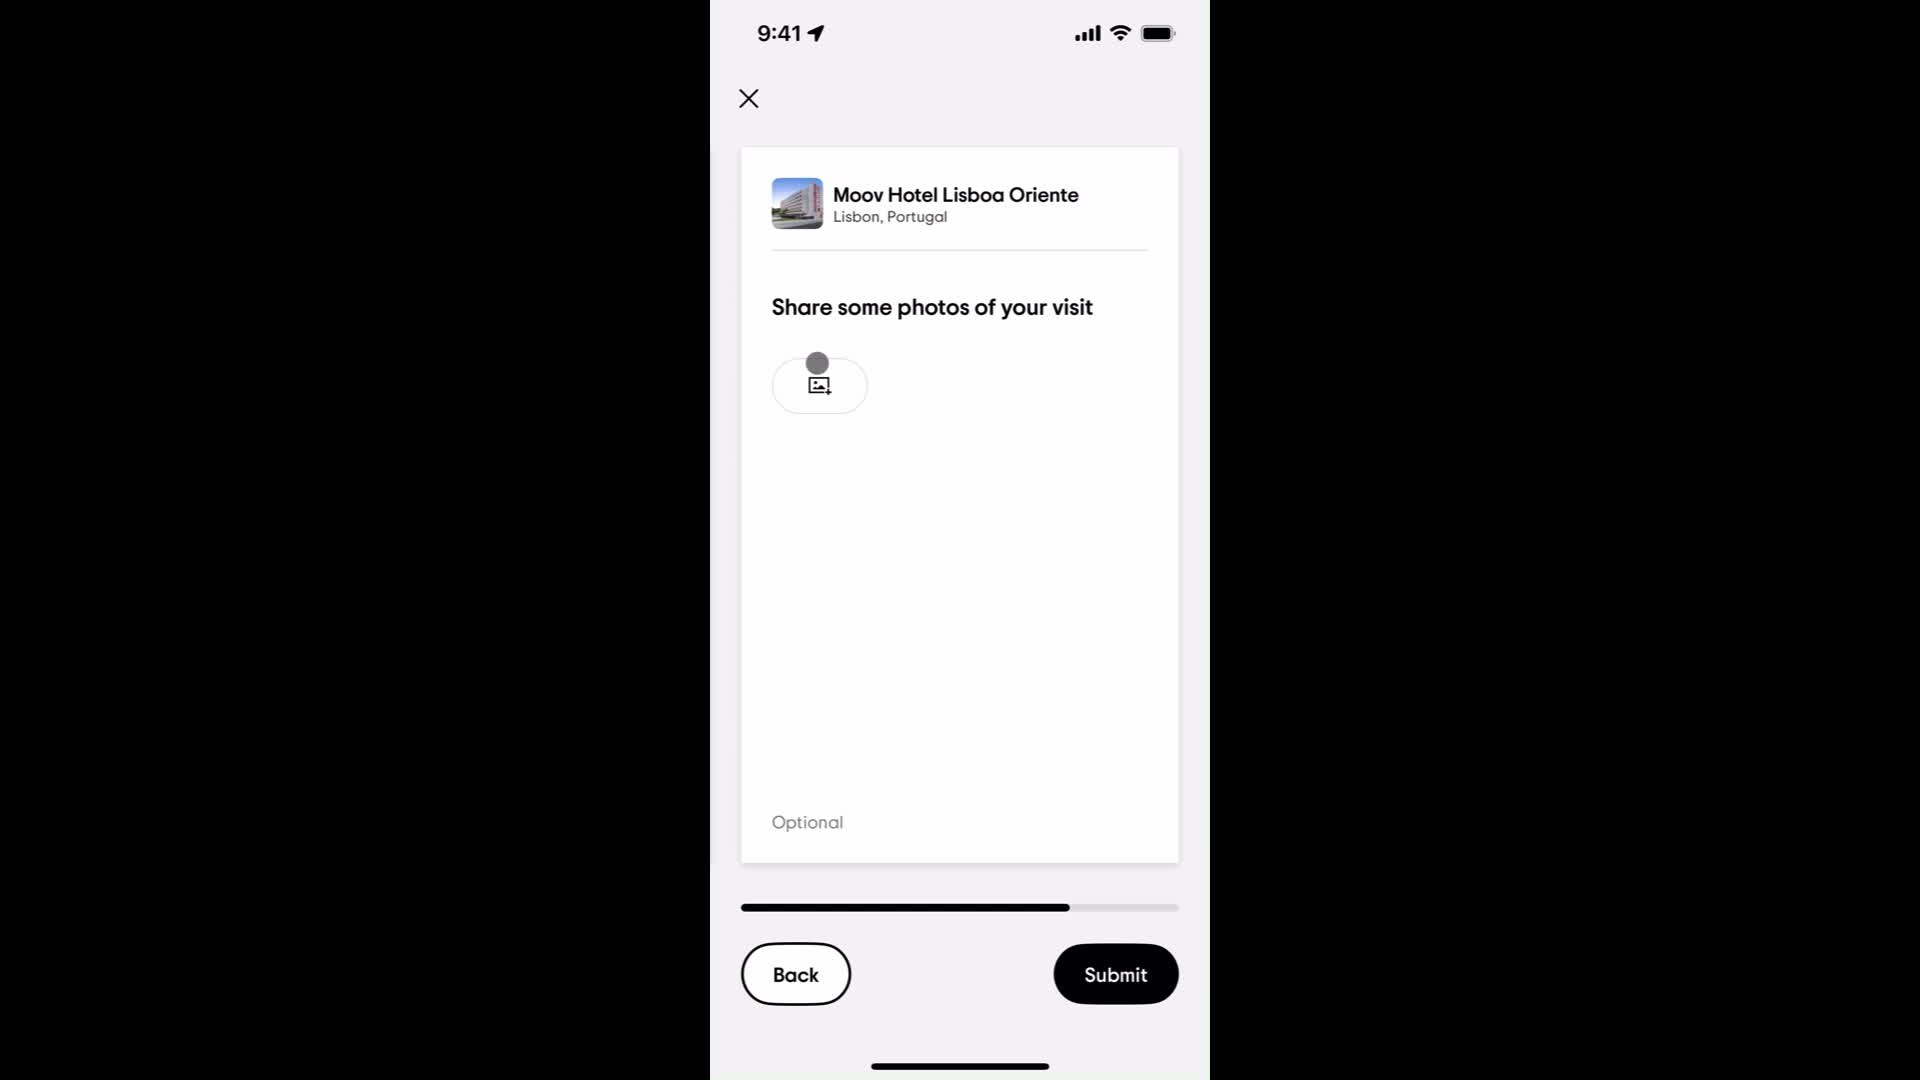Viewport: 1920px width, 1080px height.
Task: Tap the battery icon in status bar
Action: click(1155, 33)
